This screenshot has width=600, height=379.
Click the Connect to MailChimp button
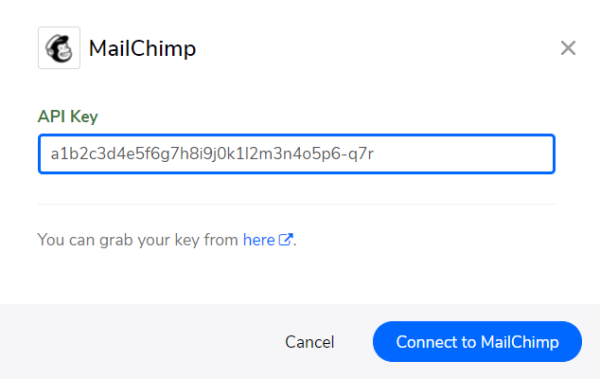[477, 341]
